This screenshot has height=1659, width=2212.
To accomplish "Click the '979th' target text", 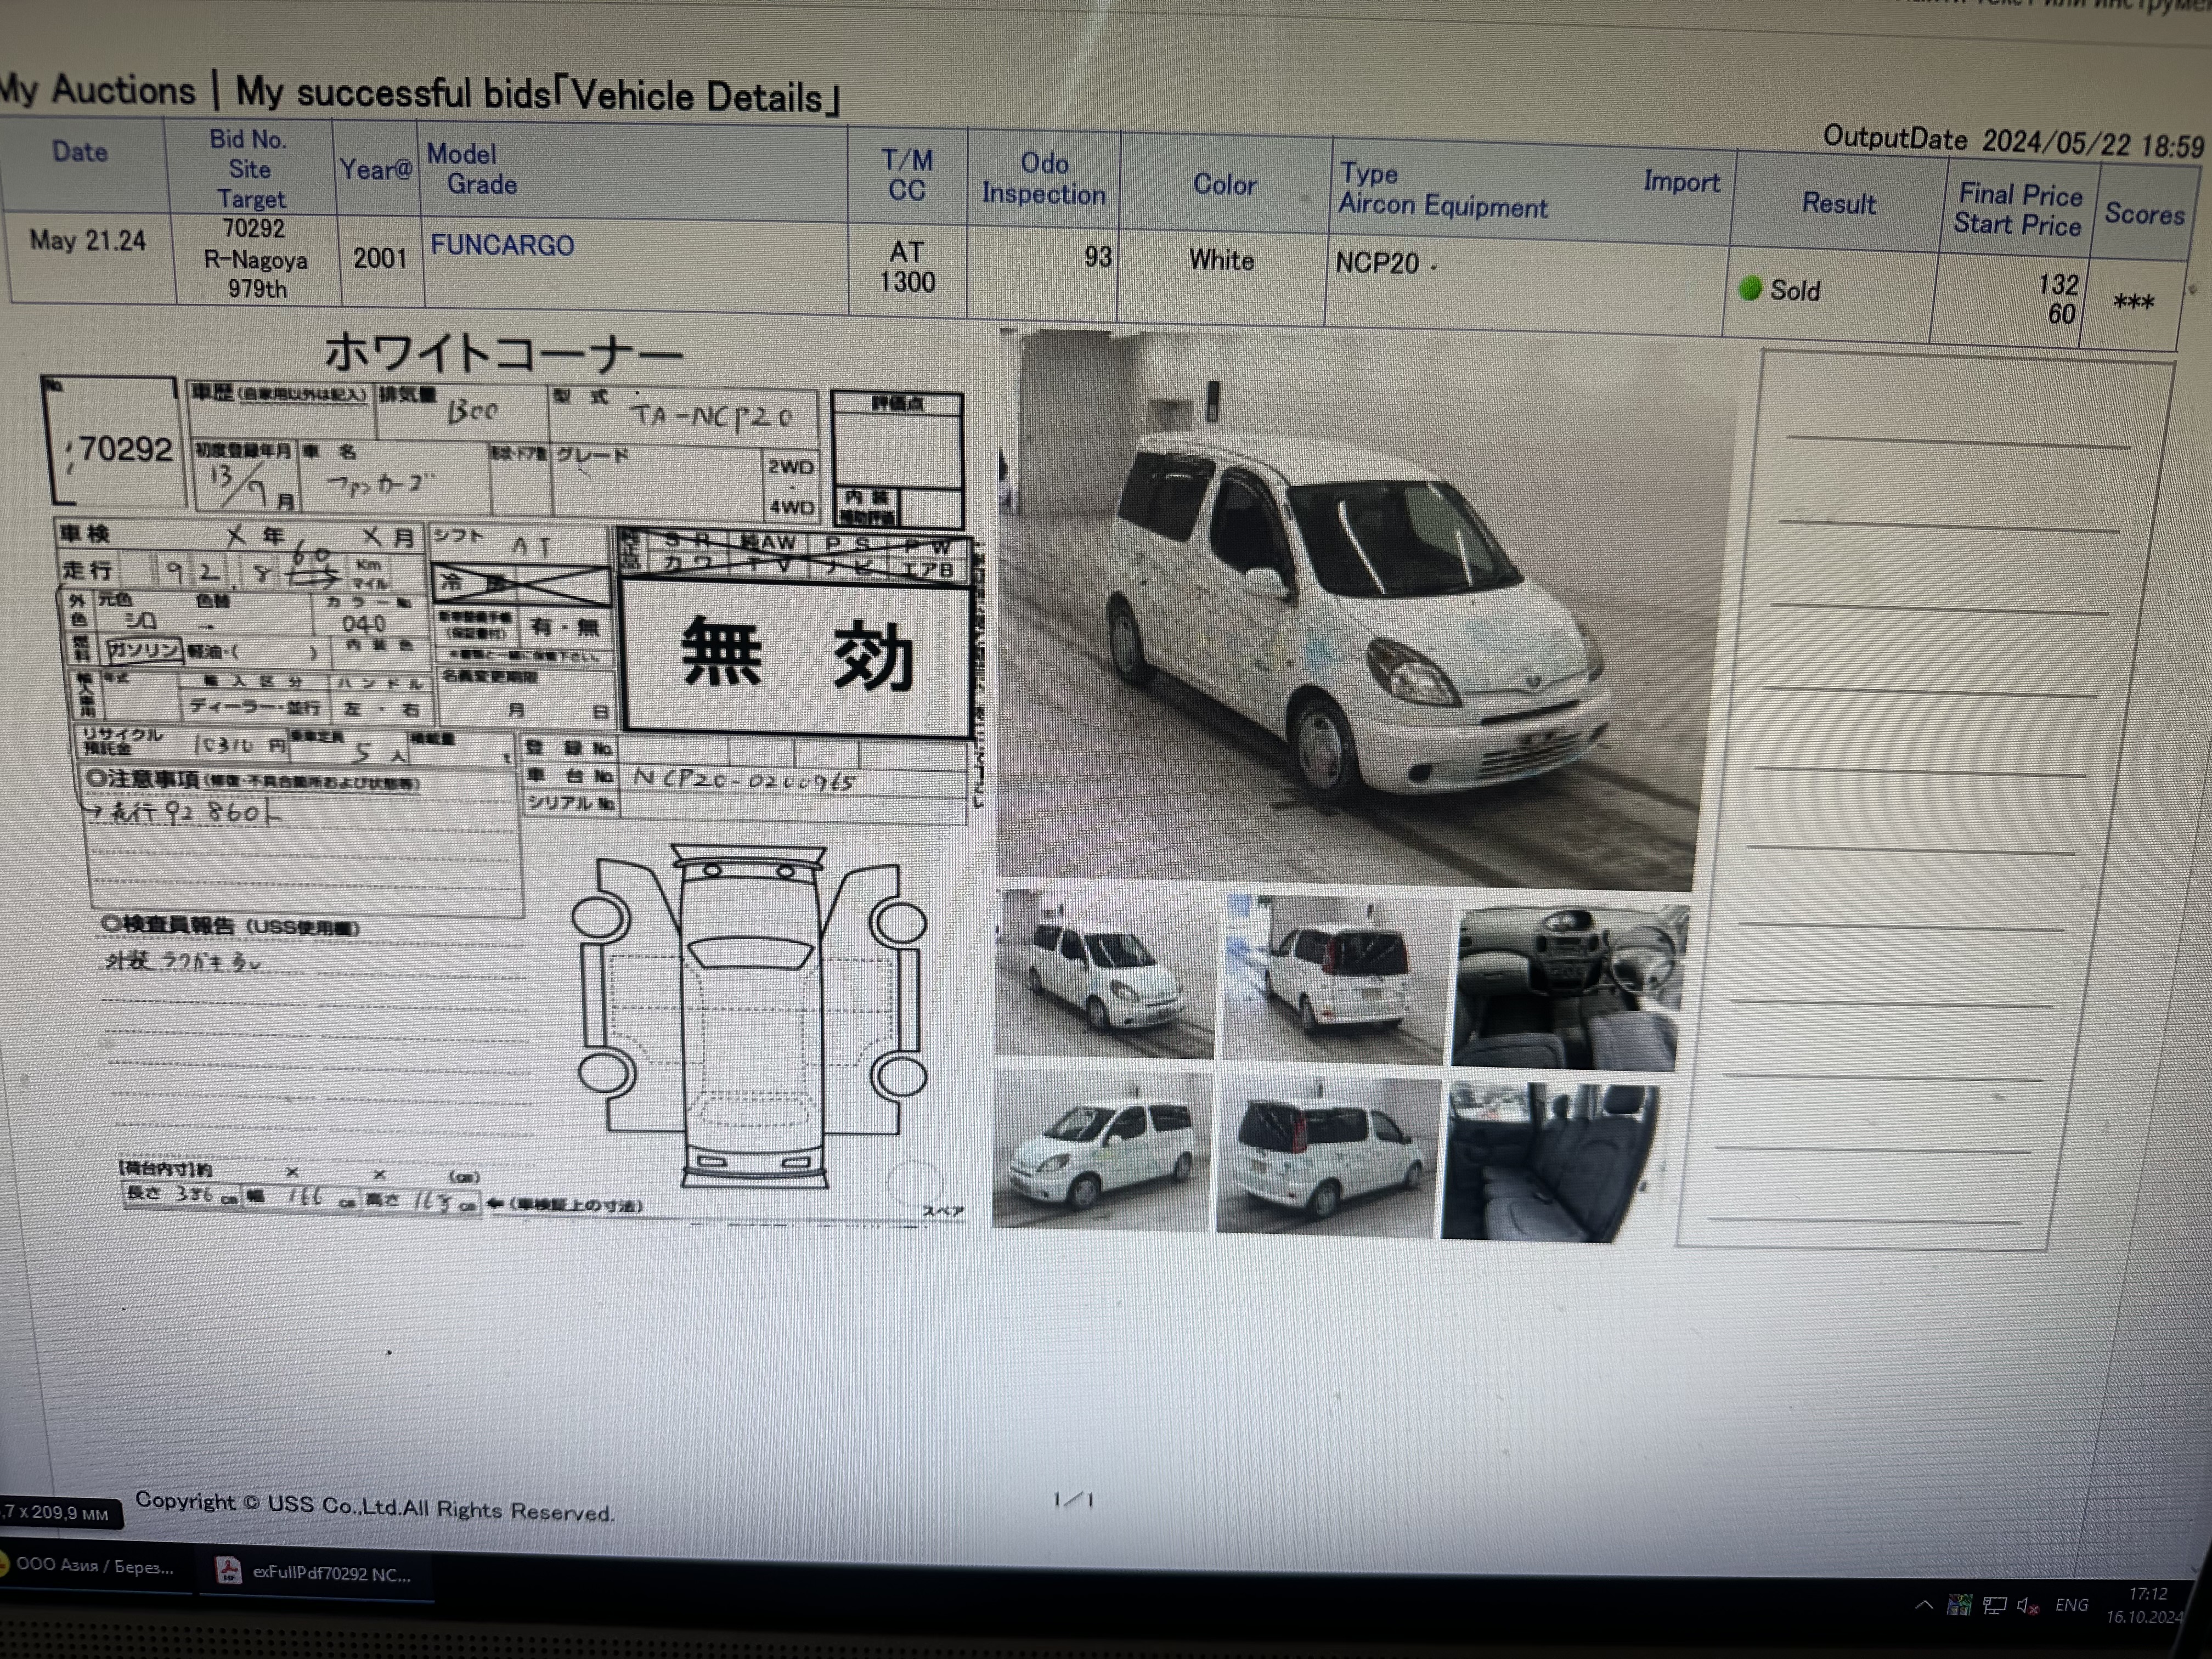I will coord(257,289).
